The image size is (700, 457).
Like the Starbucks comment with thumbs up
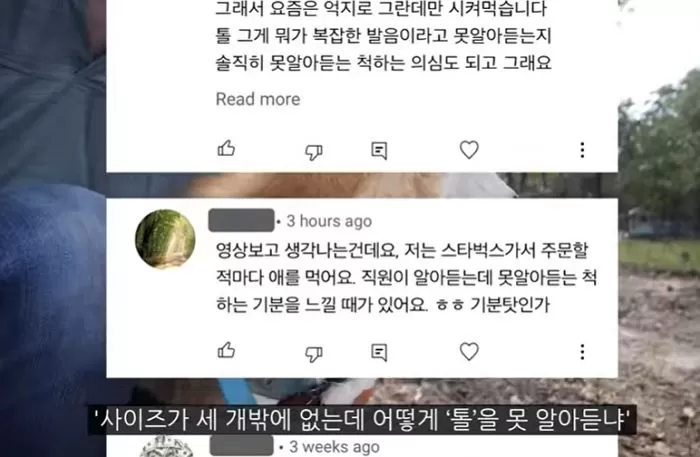226,351
